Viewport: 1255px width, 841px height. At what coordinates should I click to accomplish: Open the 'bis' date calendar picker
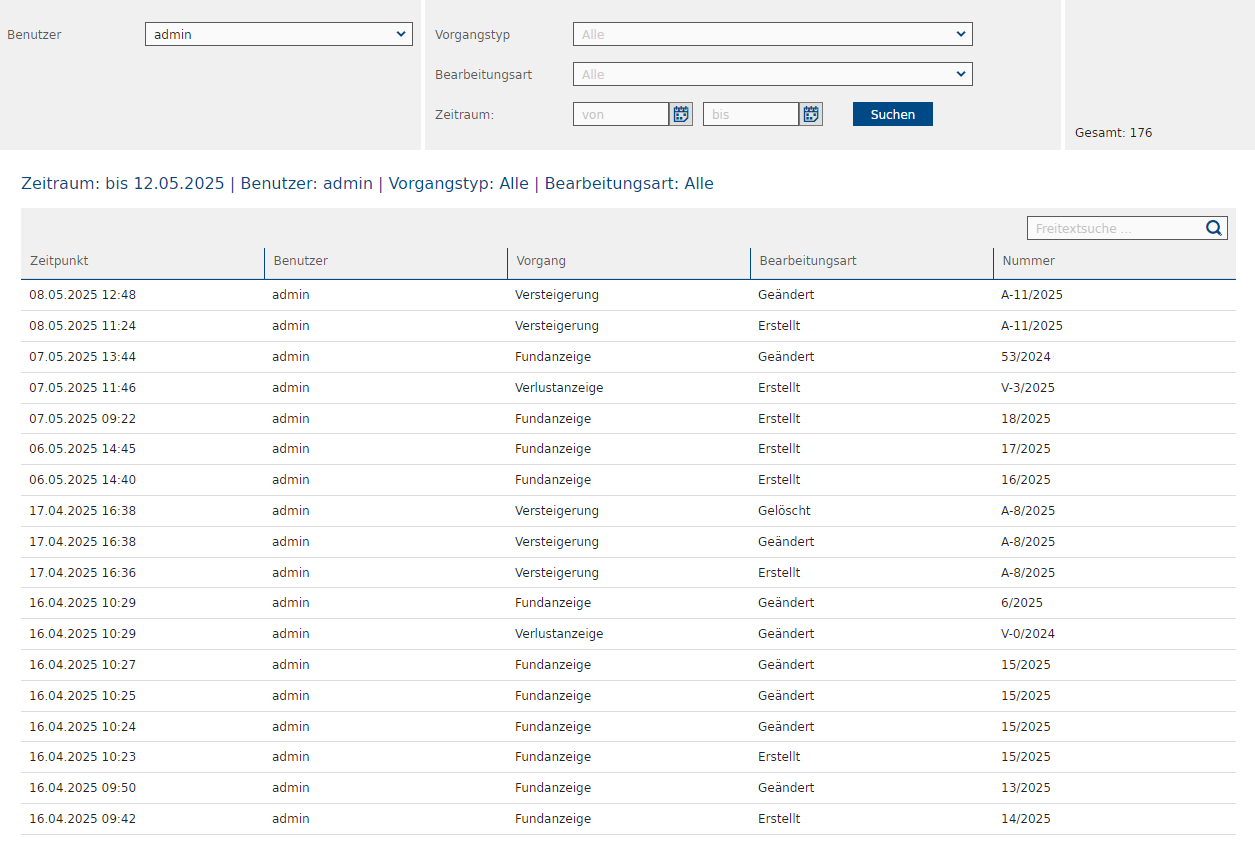pyautogui.click(x=811, y=114)
